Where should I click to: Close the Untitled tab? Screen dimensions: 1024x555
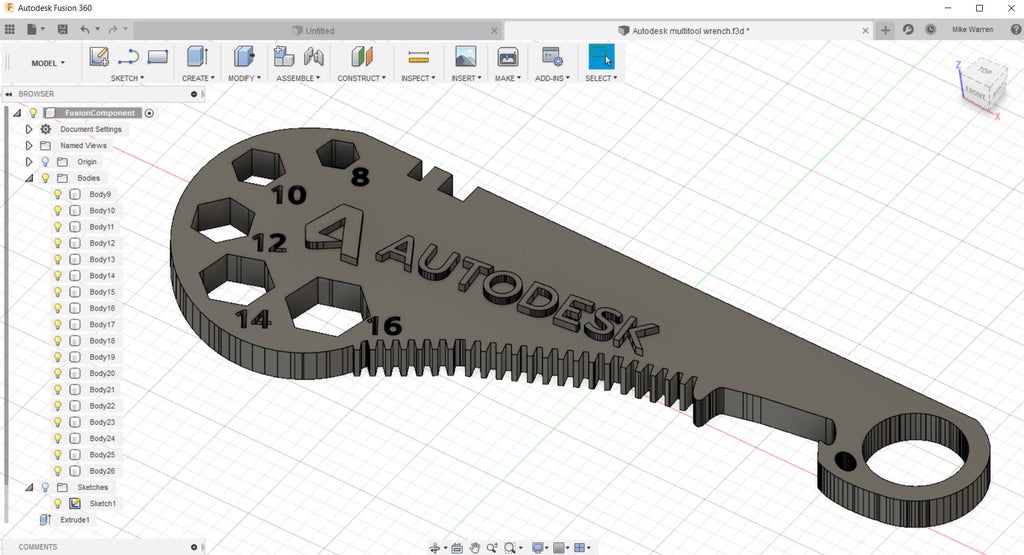pos(494,31)
